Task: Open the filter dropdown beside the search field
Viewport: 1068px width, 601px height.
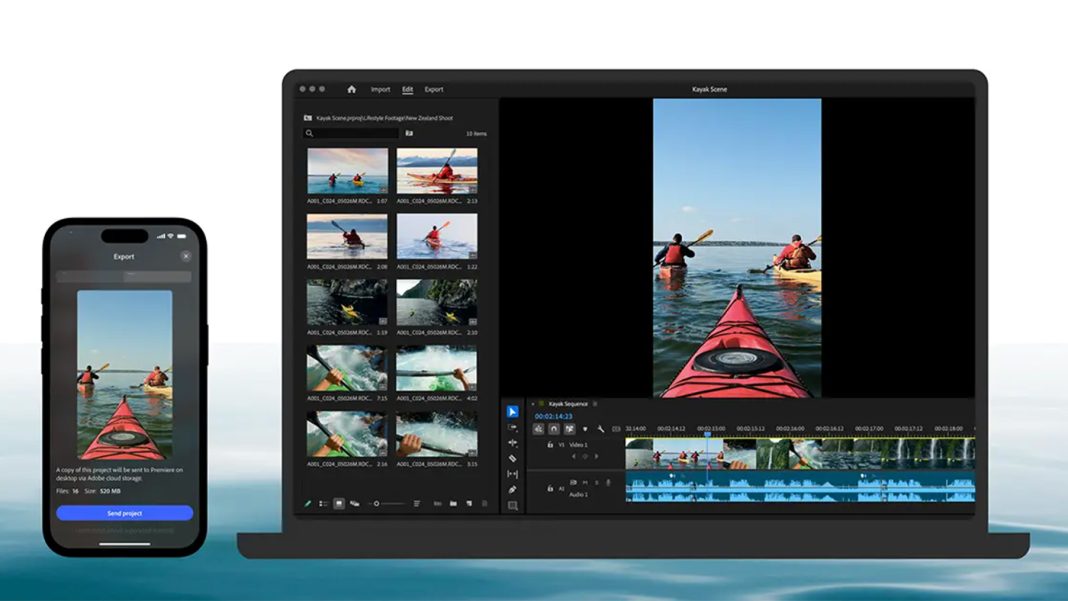Action: 409,133
